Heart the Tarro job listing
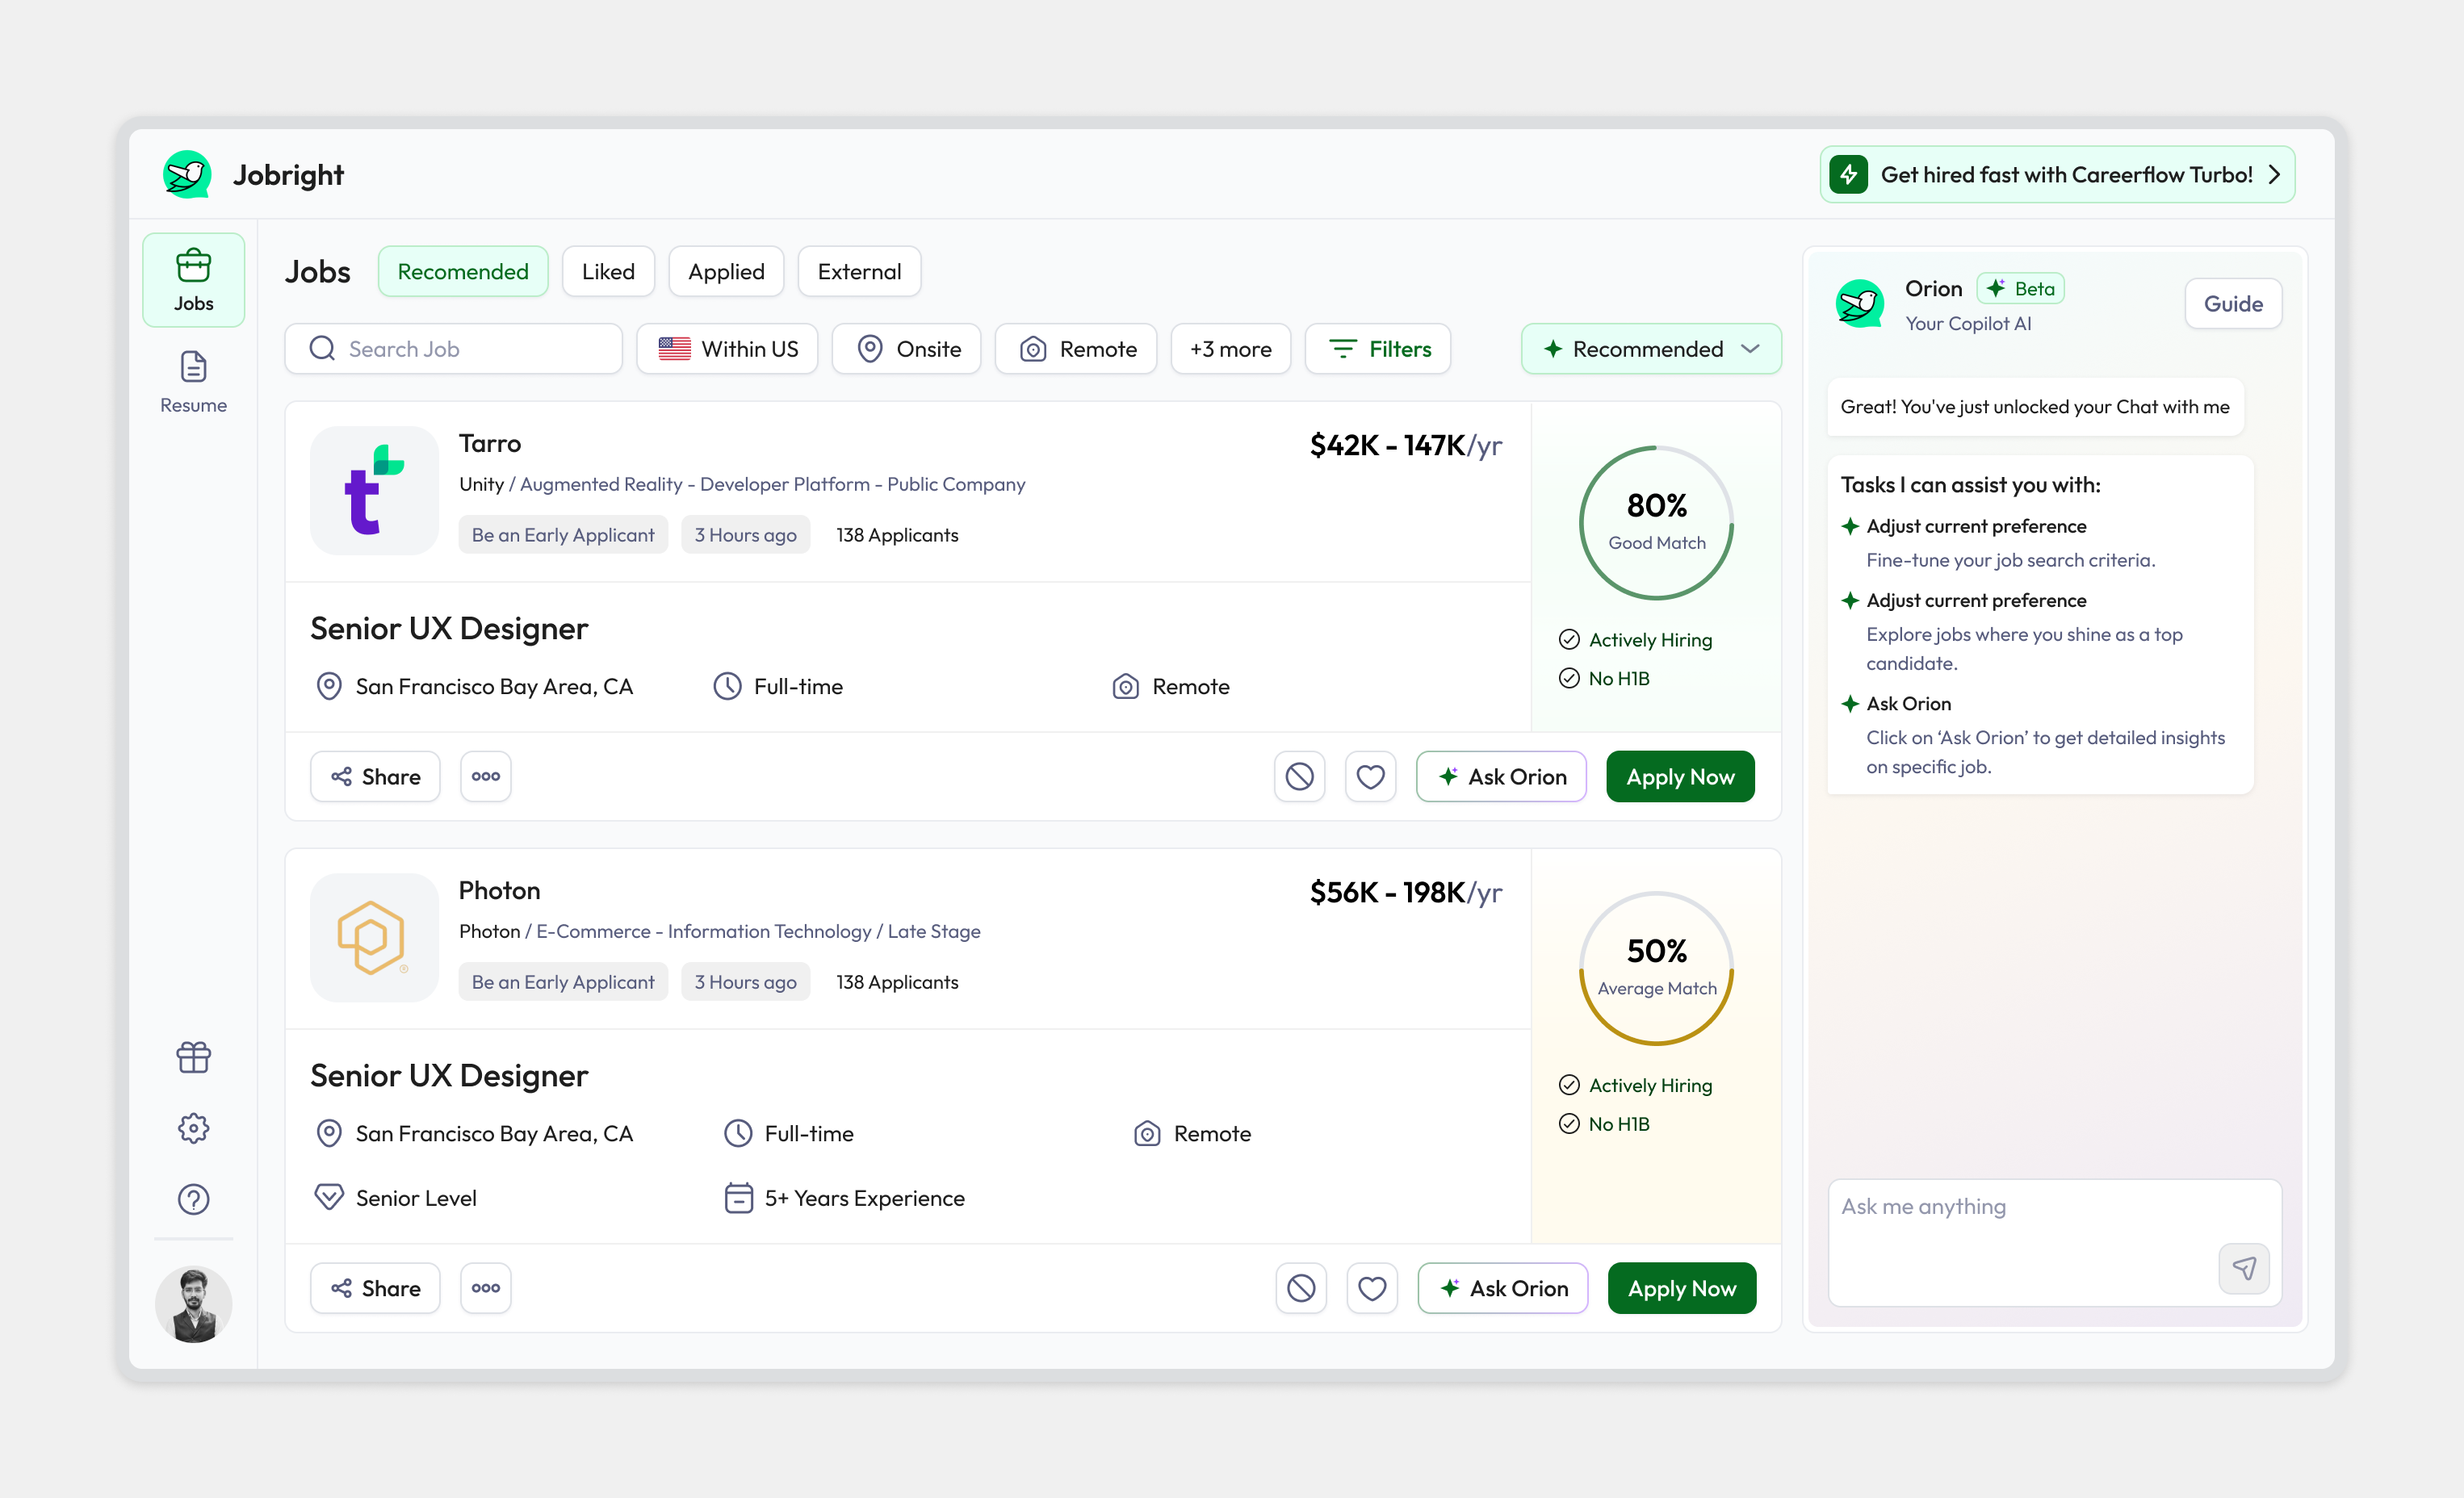The width and height of the screenshot is (2464, 1498). [1370, 776]
